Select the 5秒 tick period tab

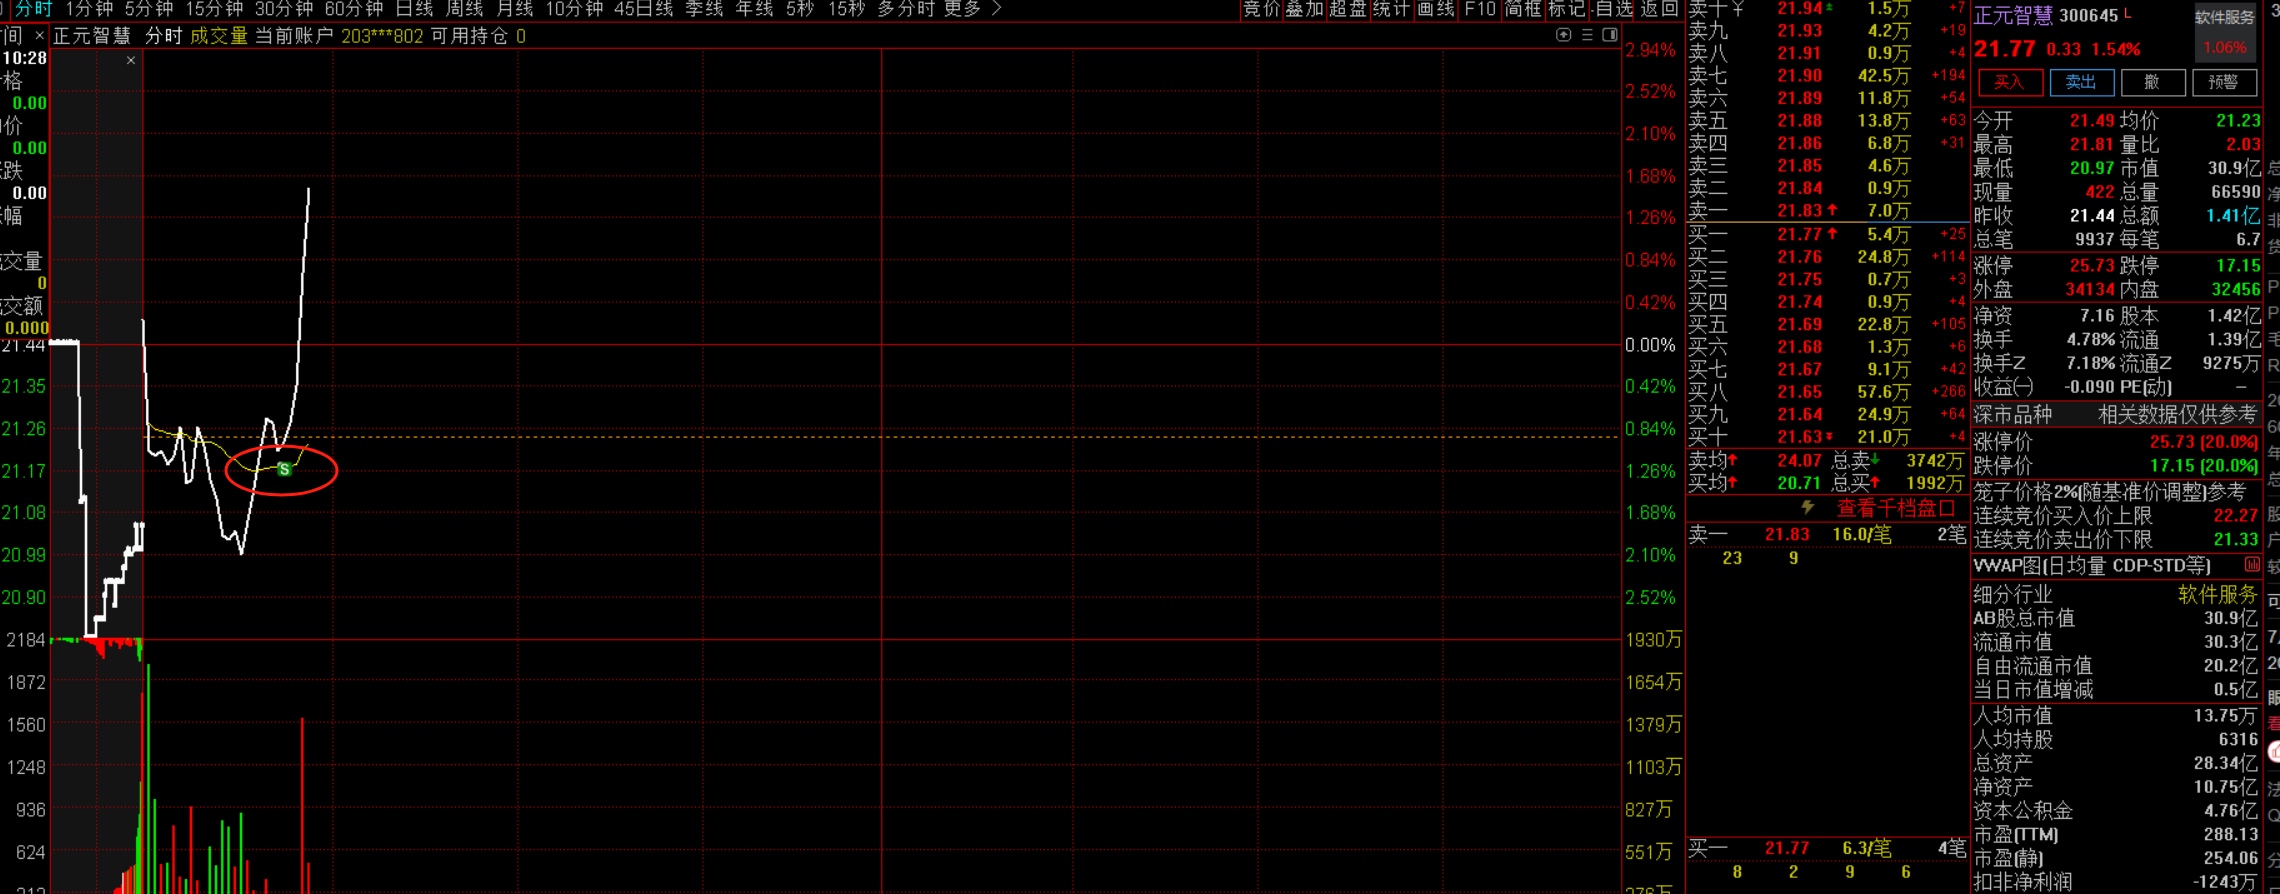tap(800, 9)
